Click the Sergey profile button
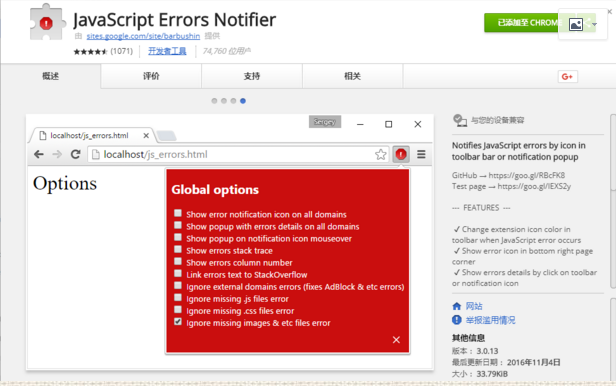This screenshot has height=386, width=616. (325, 122)
